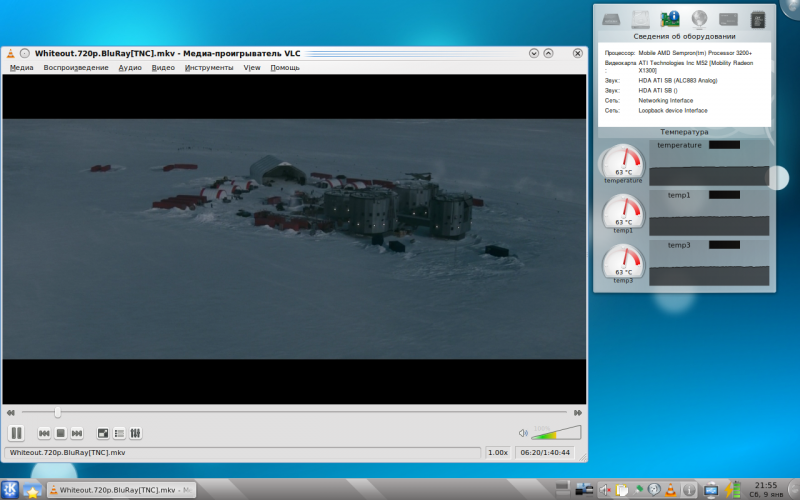The width and height of the screenshot is (800, 500).
Task: Jump to the previous media item
Action: tap(44, 433)
